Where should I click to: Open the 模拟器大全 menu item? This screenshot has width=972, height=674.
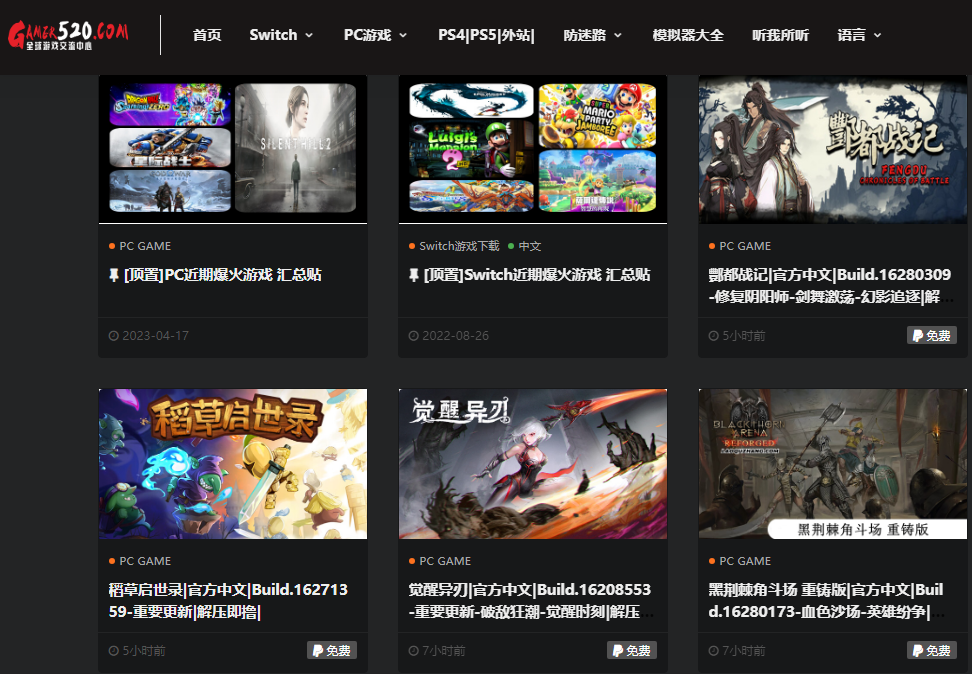pos(688,35)
